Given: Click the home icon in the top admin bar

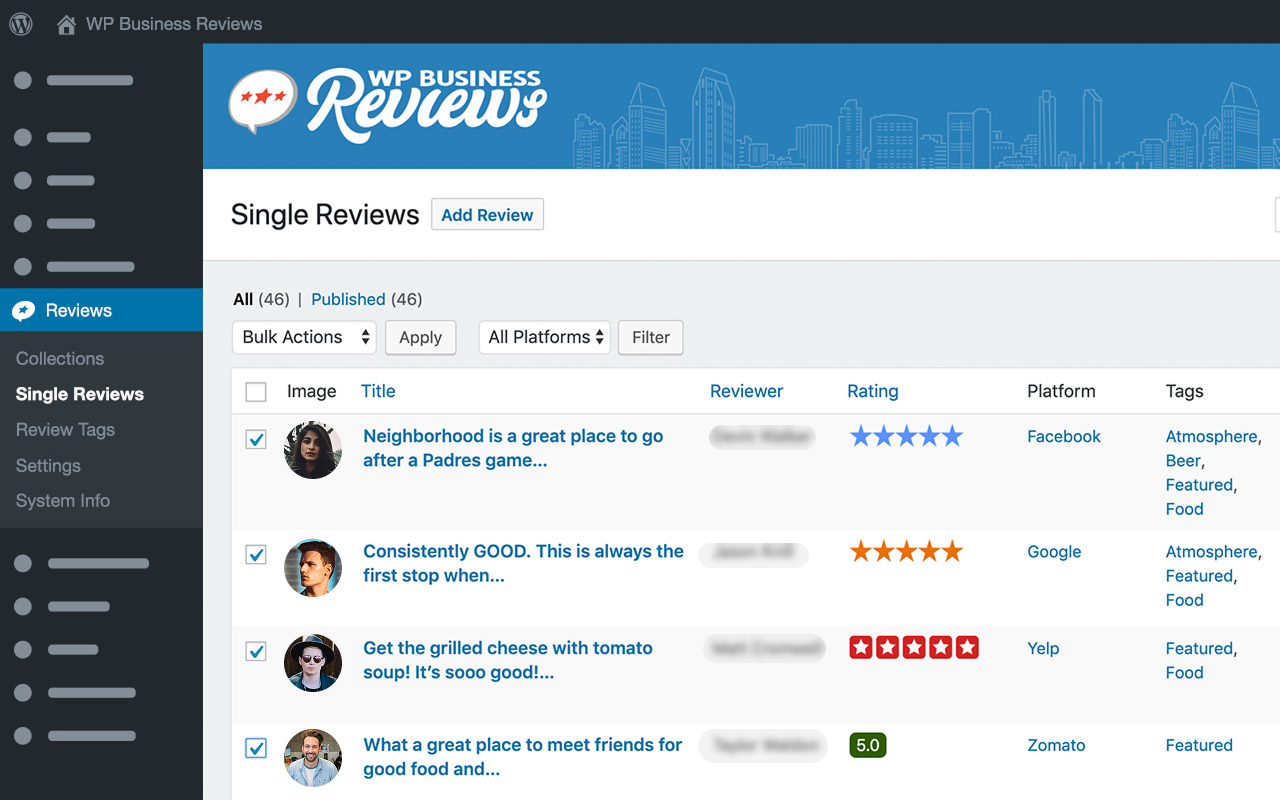Looking at the screenshot, I should coord(66,22).
